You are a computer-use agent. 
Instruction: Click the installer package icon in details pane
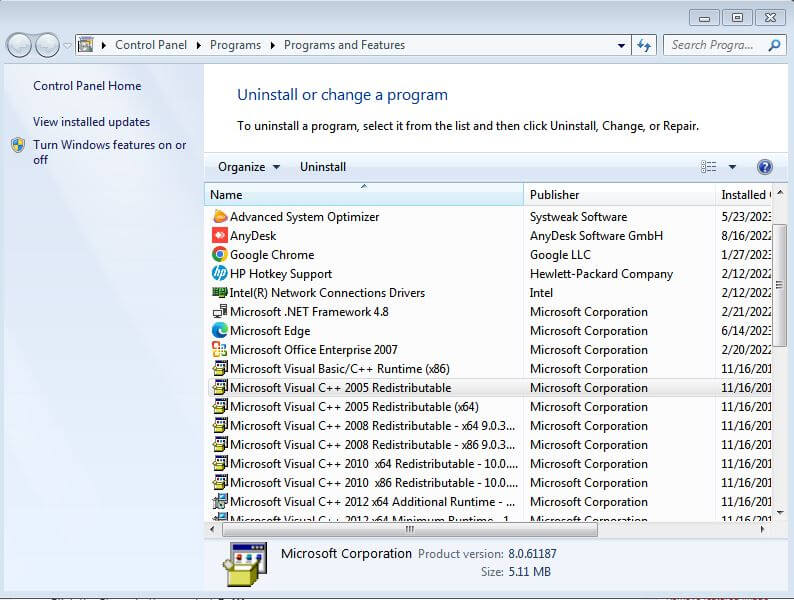point(245,564)
